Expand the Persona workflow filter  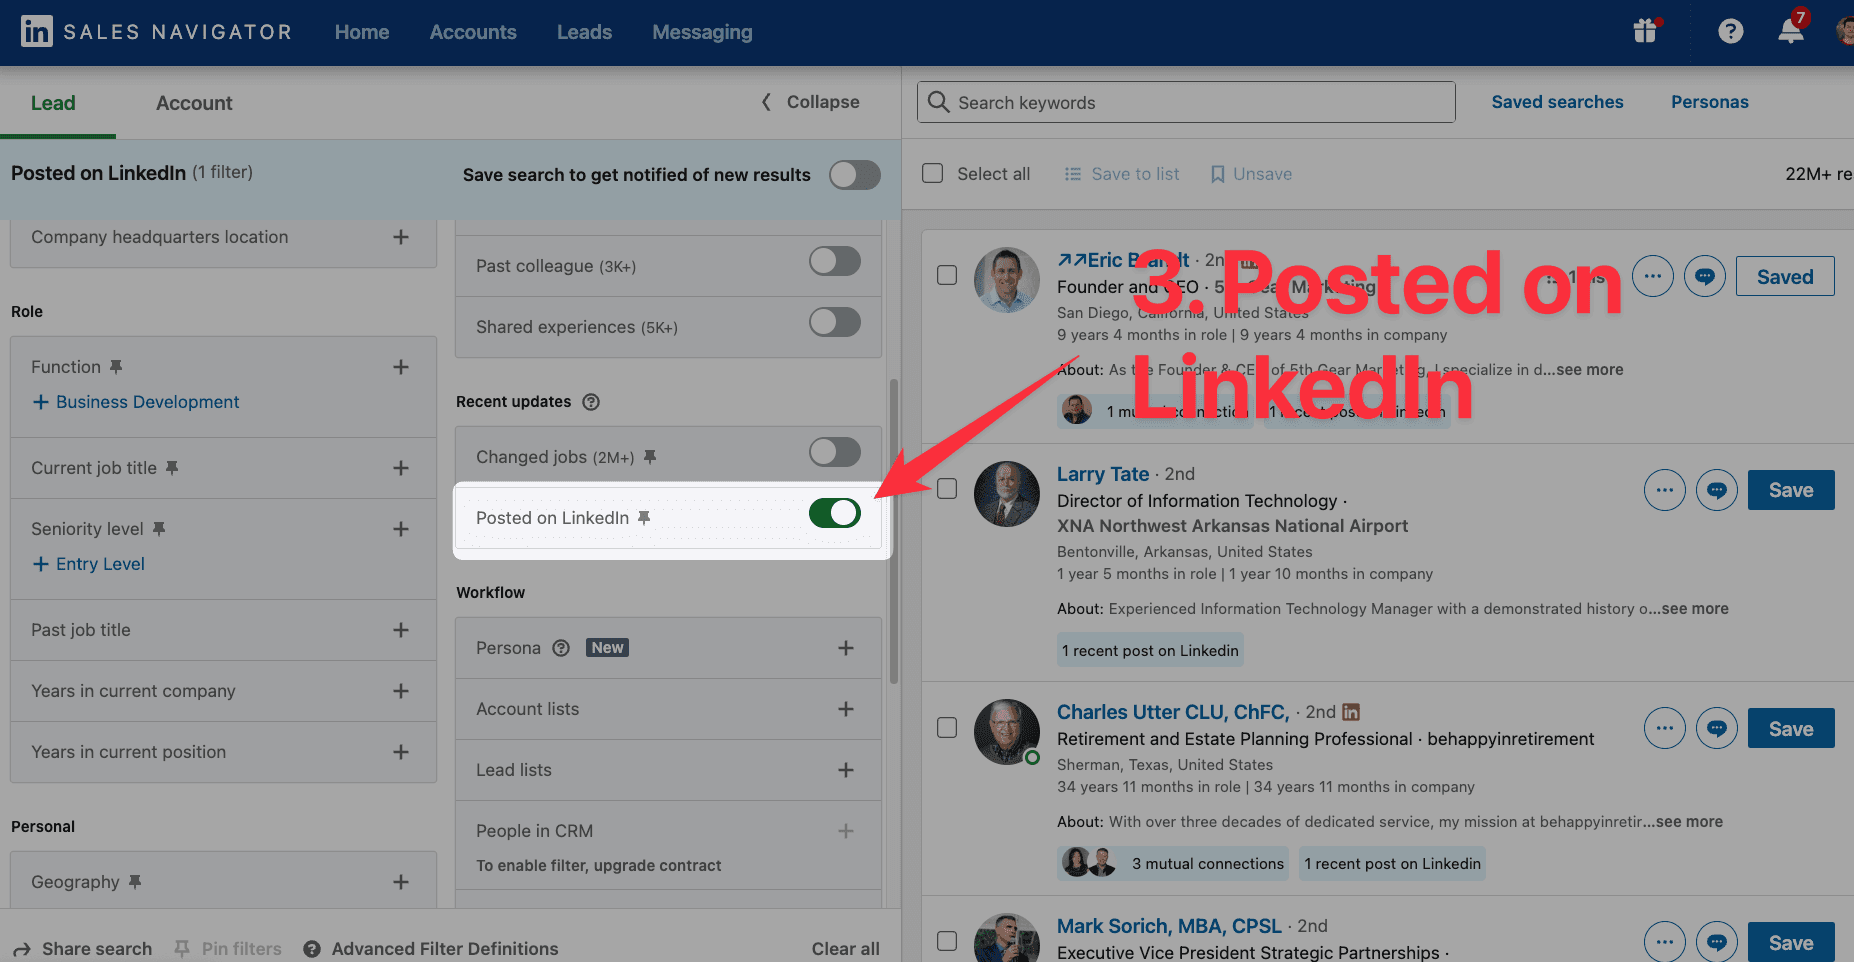tap(846, 648)
